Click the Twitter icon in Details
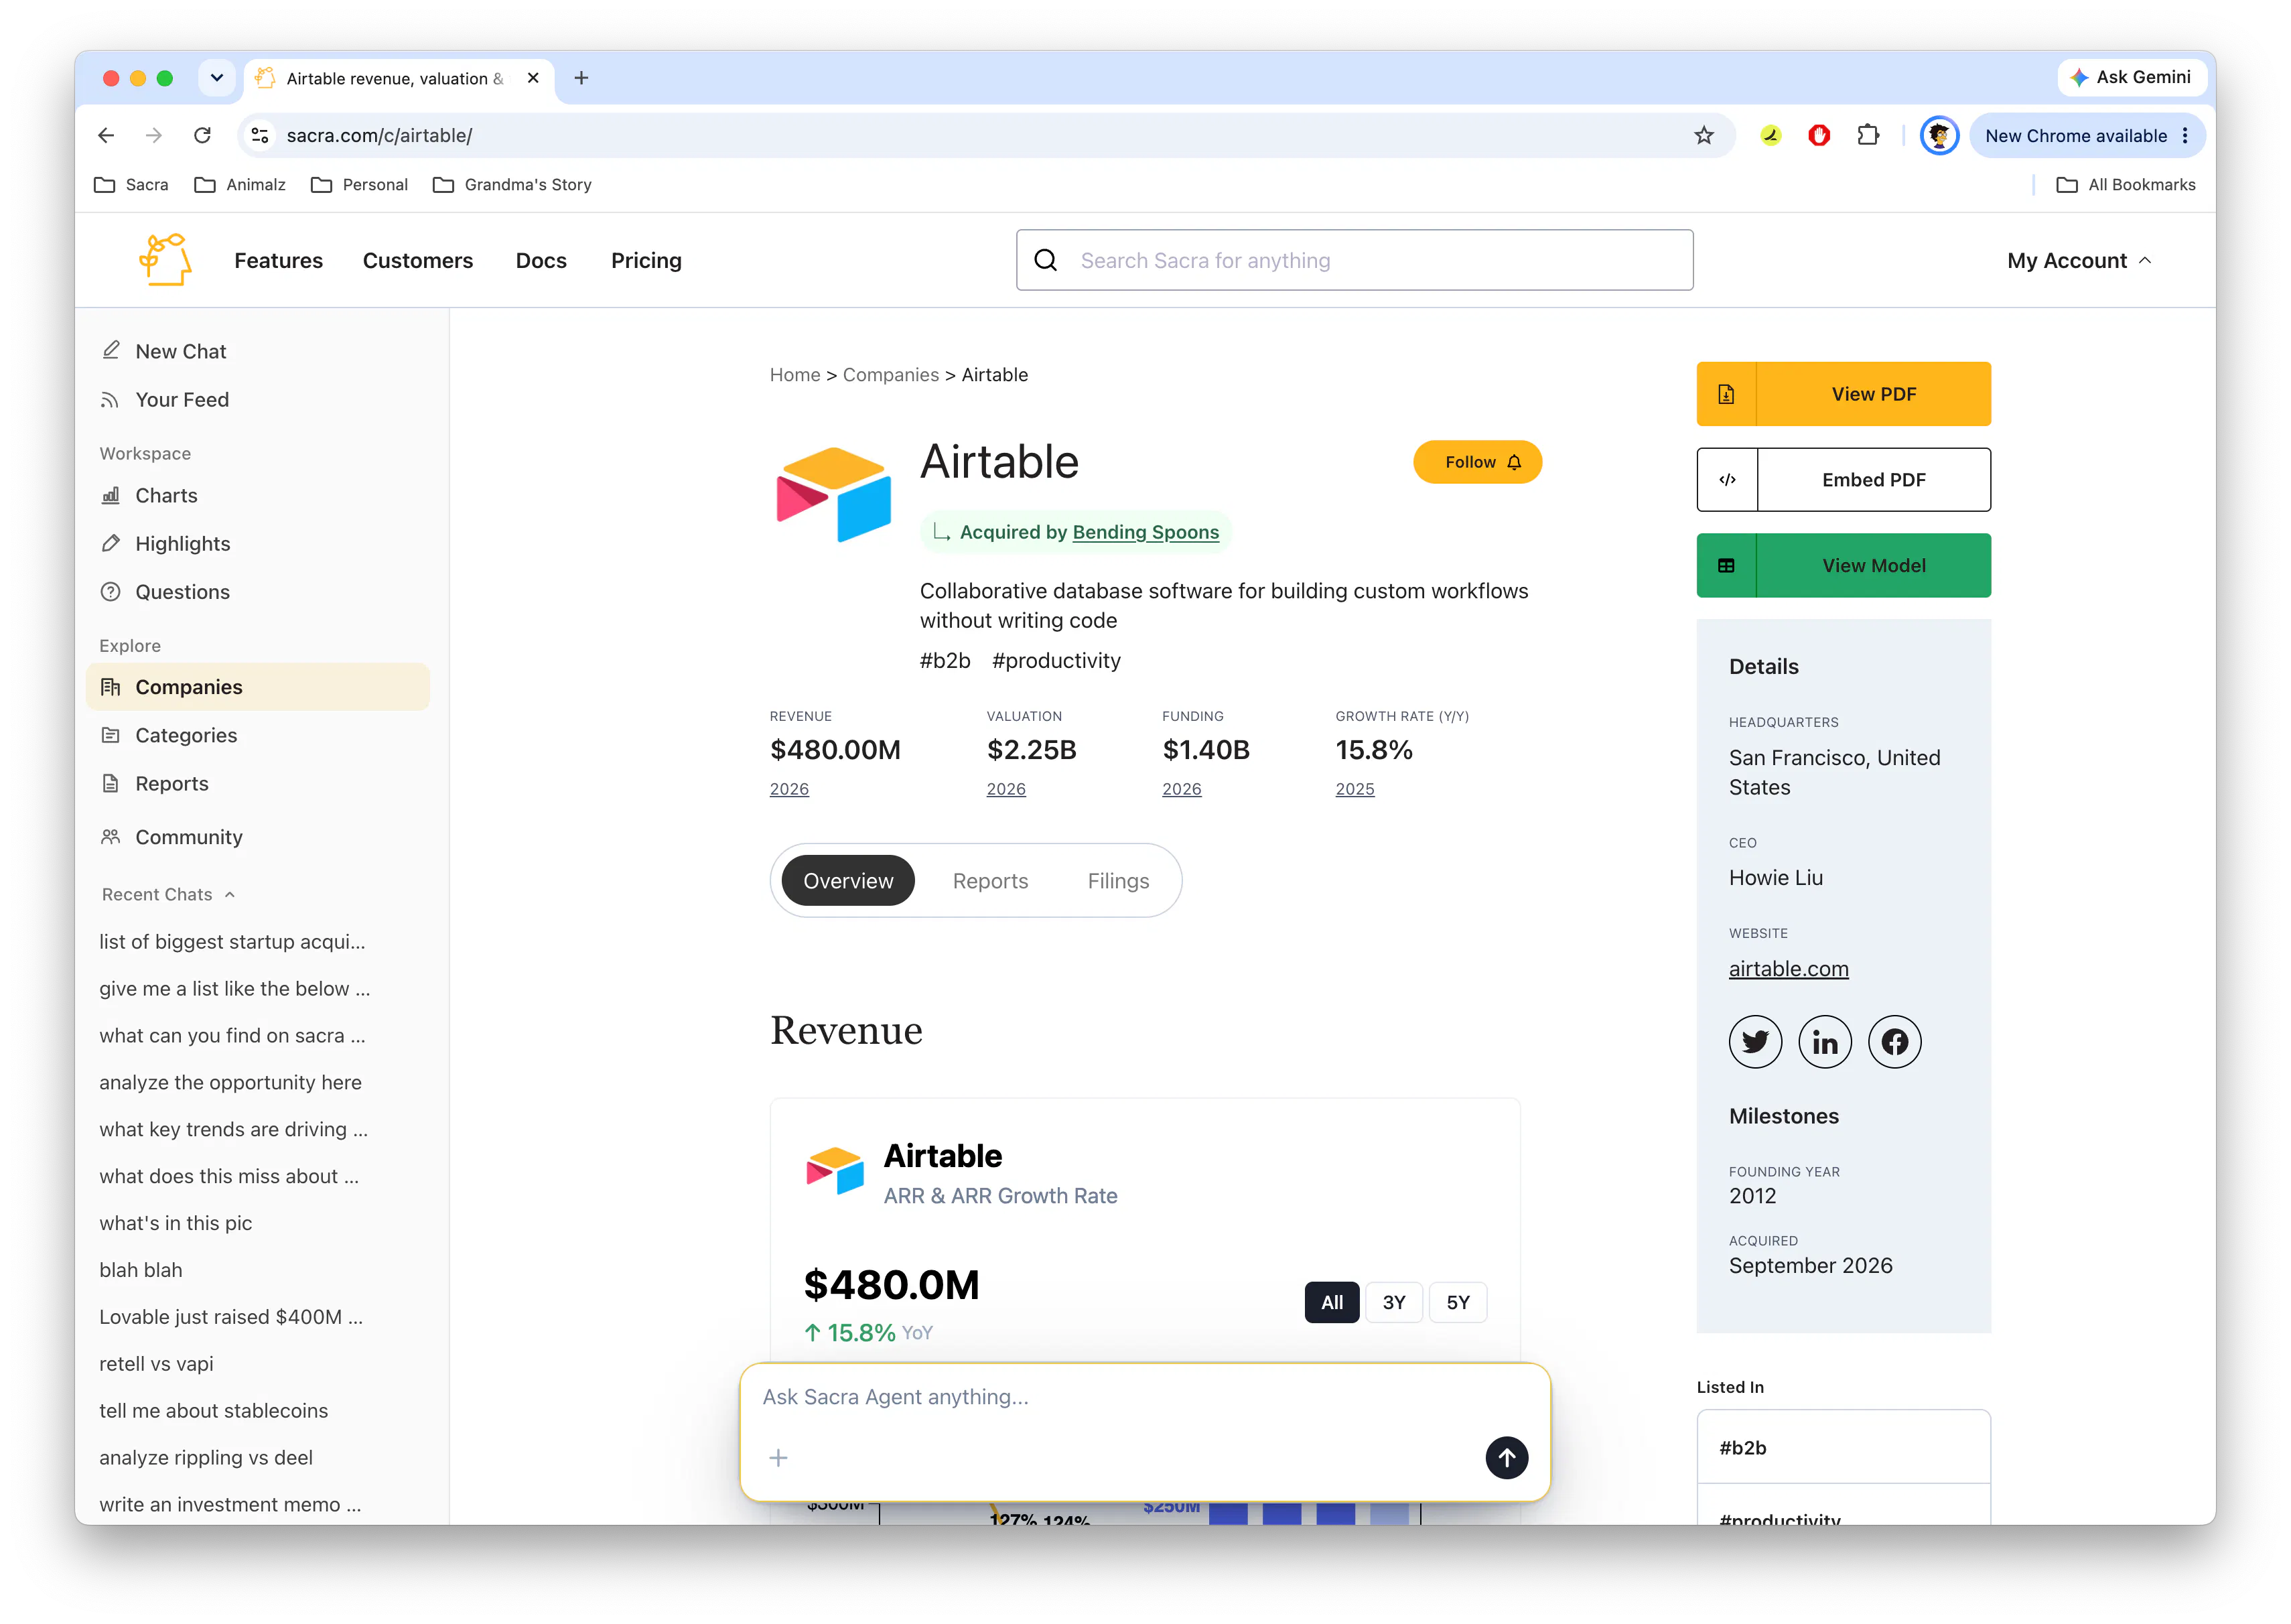This screenshot has width=2291, height=1624. [1755, 1042]
